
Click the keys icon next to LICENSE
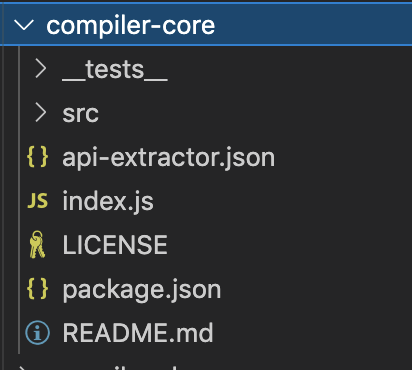click(37, 245)
